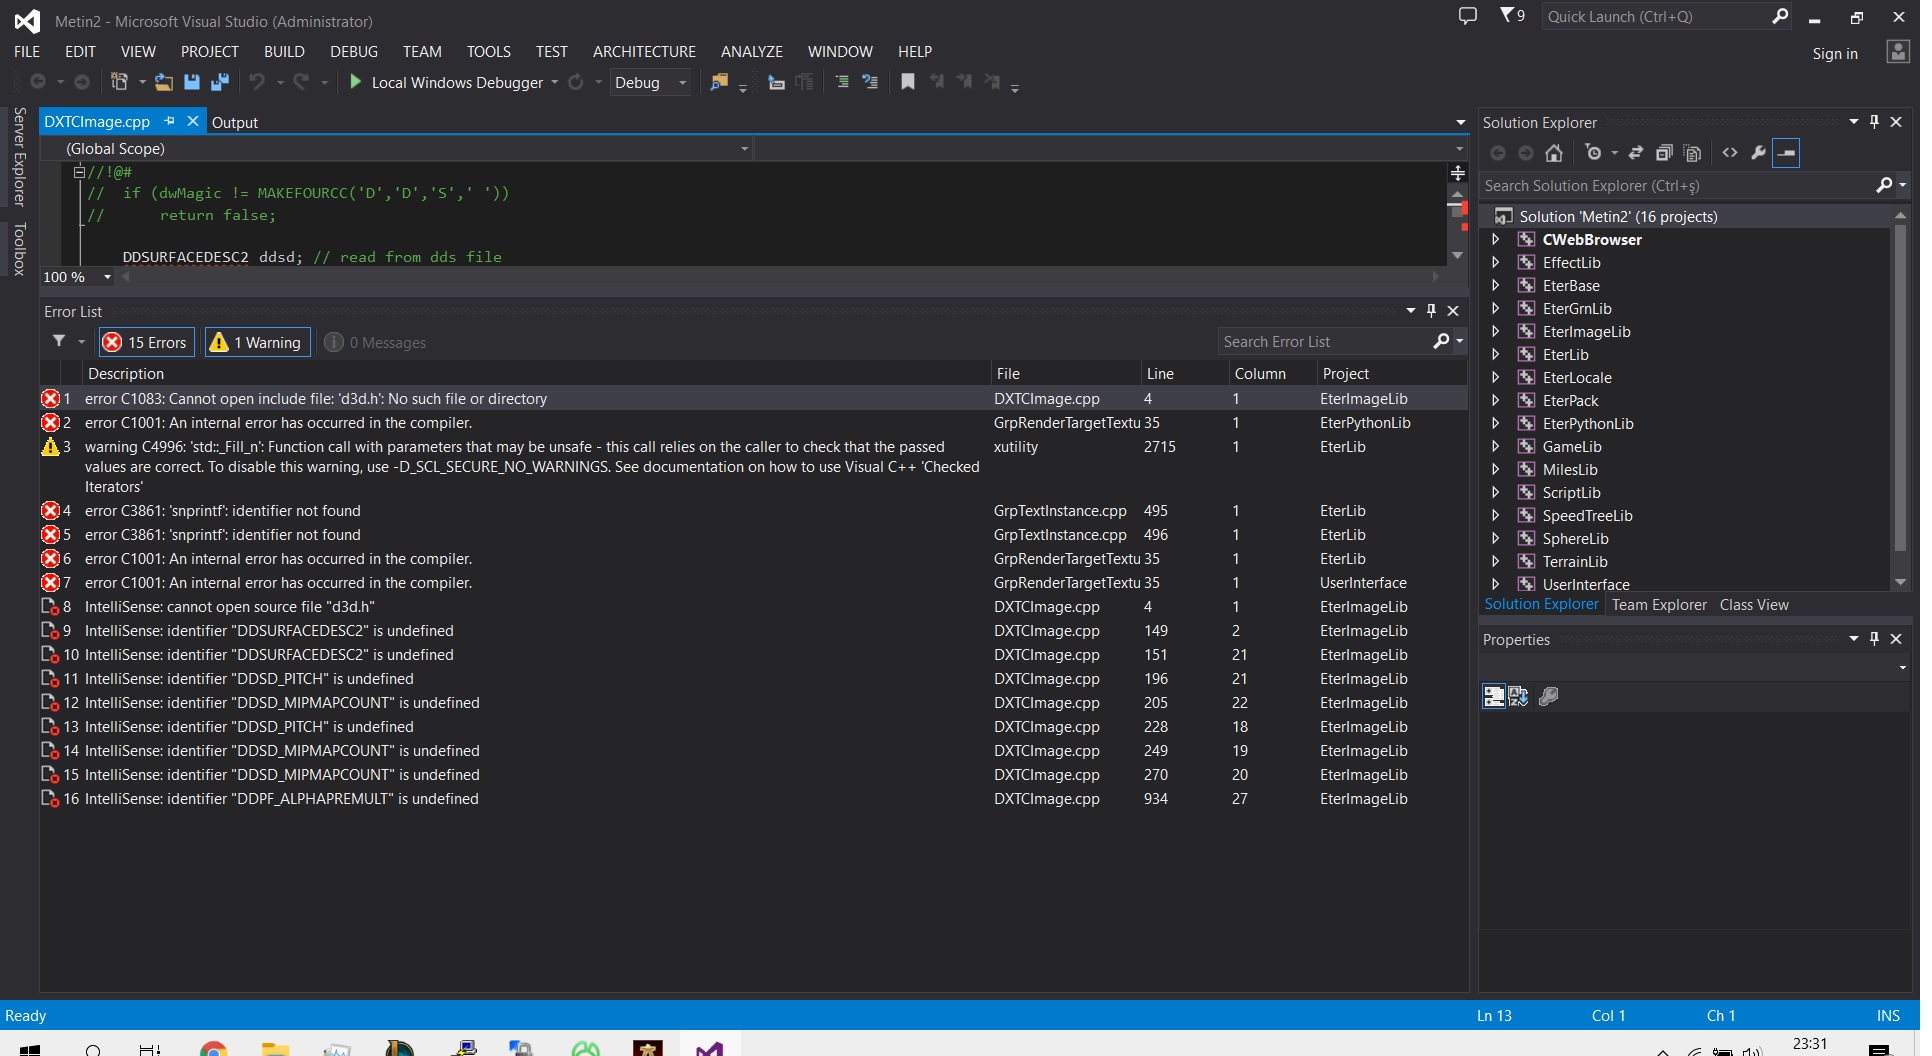Collapse all nodes in Solution Explorer
The image size is (1932, 1056).
(x=1664, y=153)
